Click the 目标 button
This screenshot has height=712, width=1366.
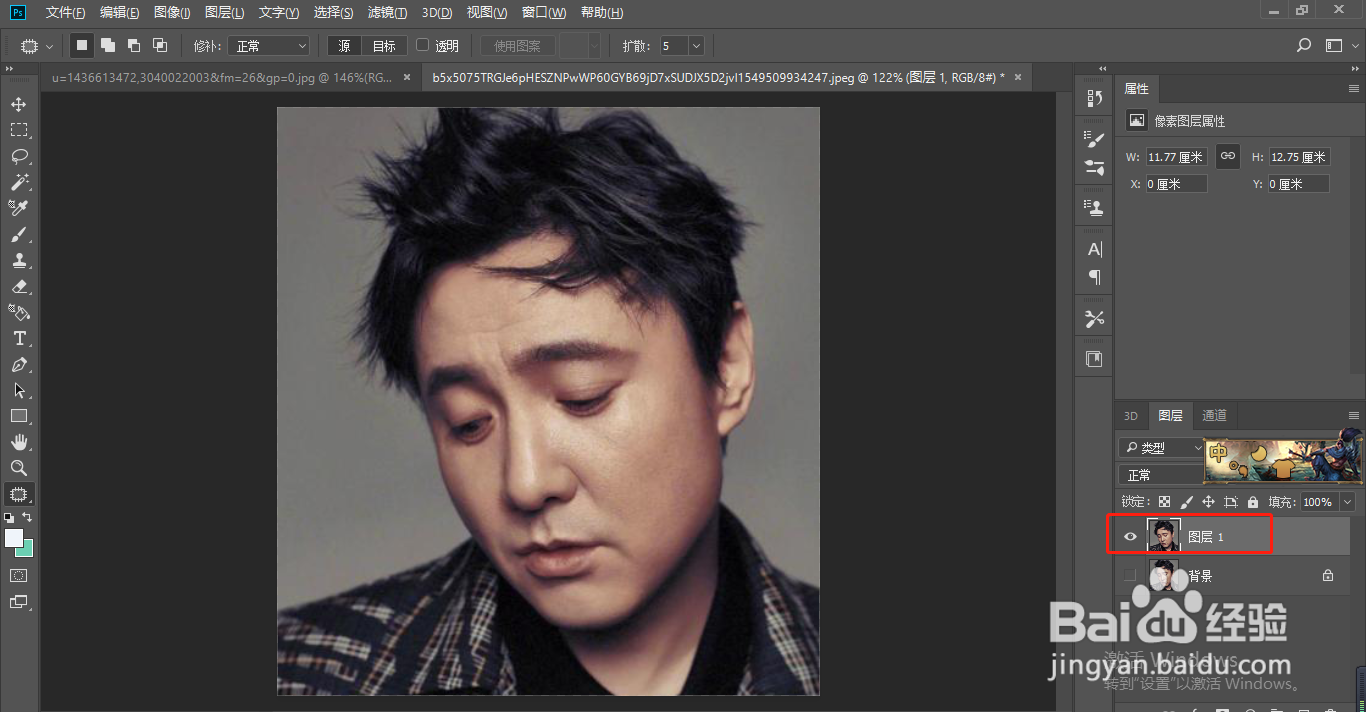[384, 46]
